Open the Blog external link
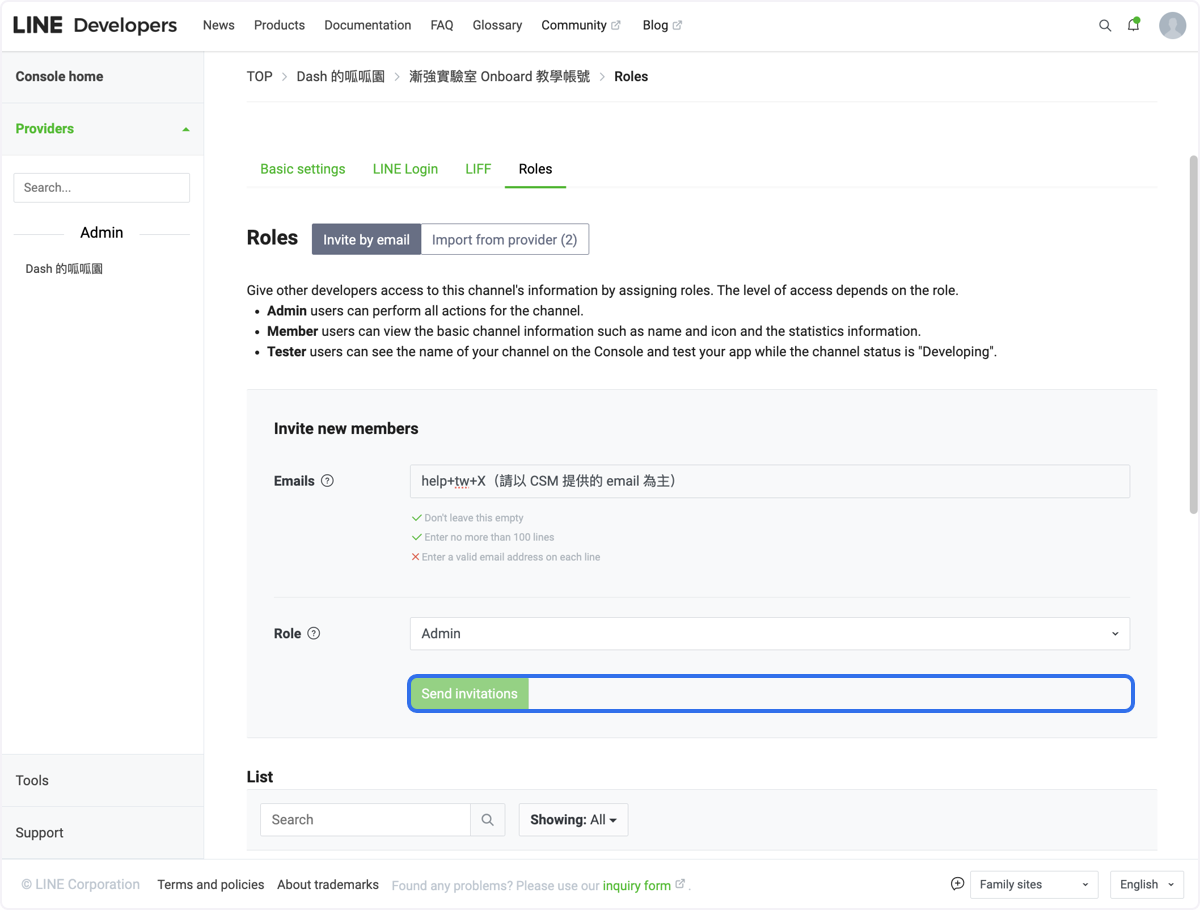Screen dimensions: 1200x910 (662, 25)
